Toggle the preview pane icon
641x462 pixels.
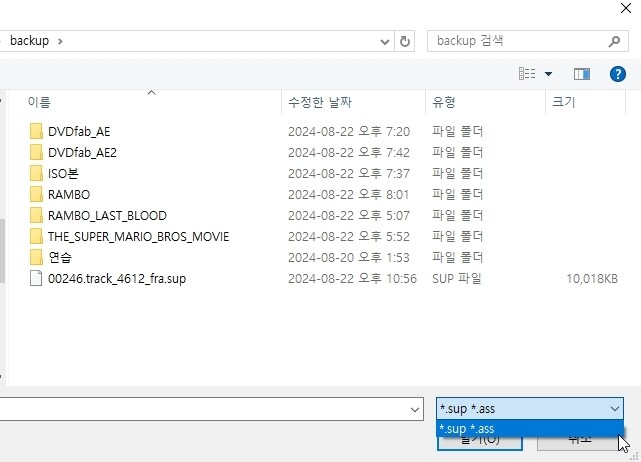point(582,74)
